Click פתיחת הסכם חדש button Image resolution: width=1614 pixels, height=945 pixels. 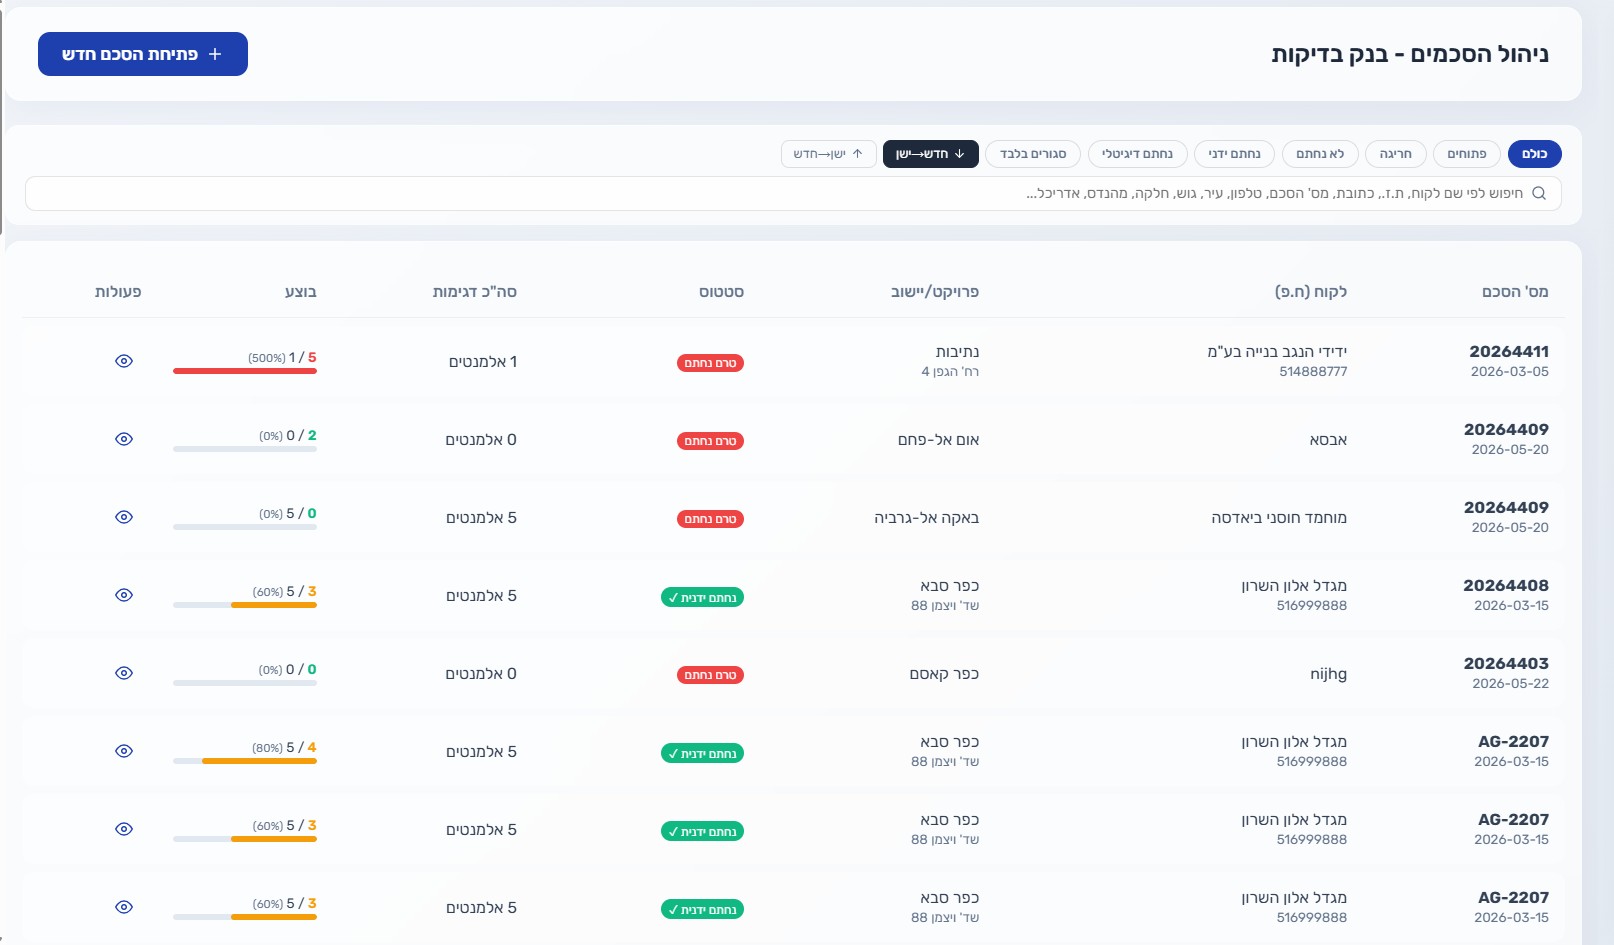[x=143, y=54]
